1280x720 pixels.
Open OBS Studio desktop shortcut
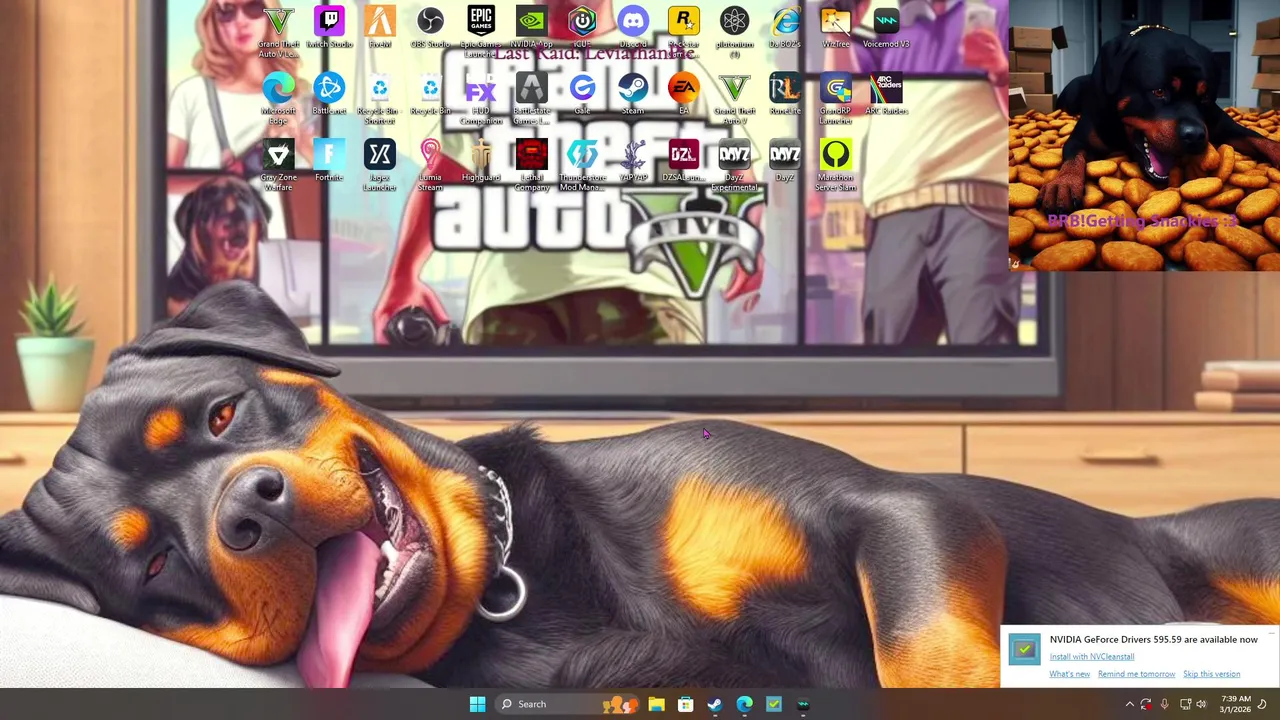(x=430, y=27)
